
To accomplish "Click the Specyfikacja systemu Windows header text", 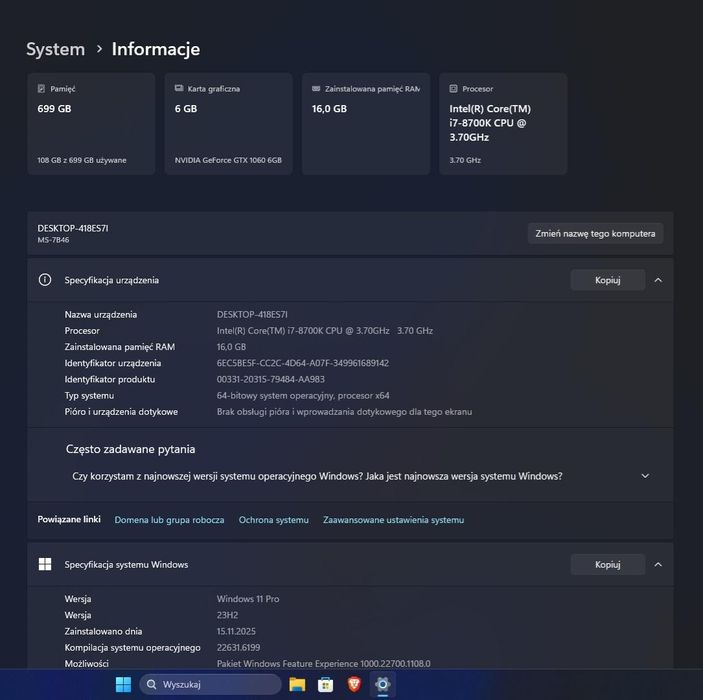I will (126, 565).
